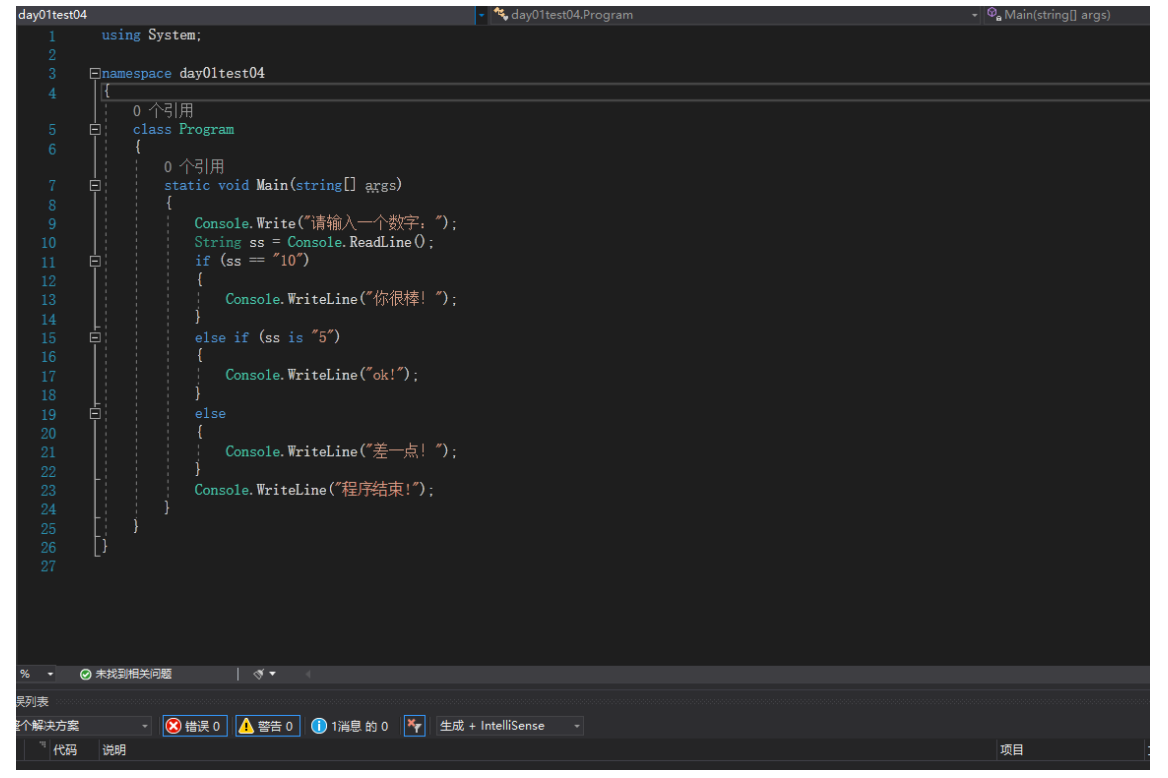Click the horizontal scrollbar left arrow

click(308, 674)
